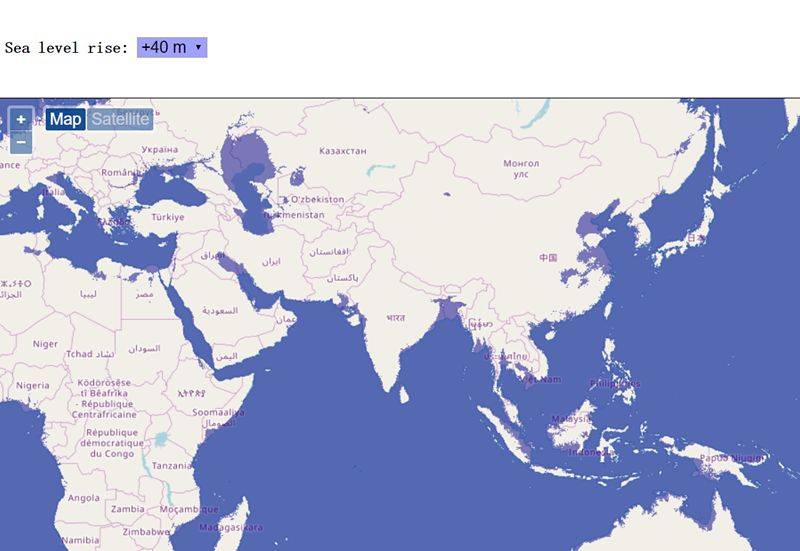Click the Україна country label

pyautogui.click(x=159, y=149)
